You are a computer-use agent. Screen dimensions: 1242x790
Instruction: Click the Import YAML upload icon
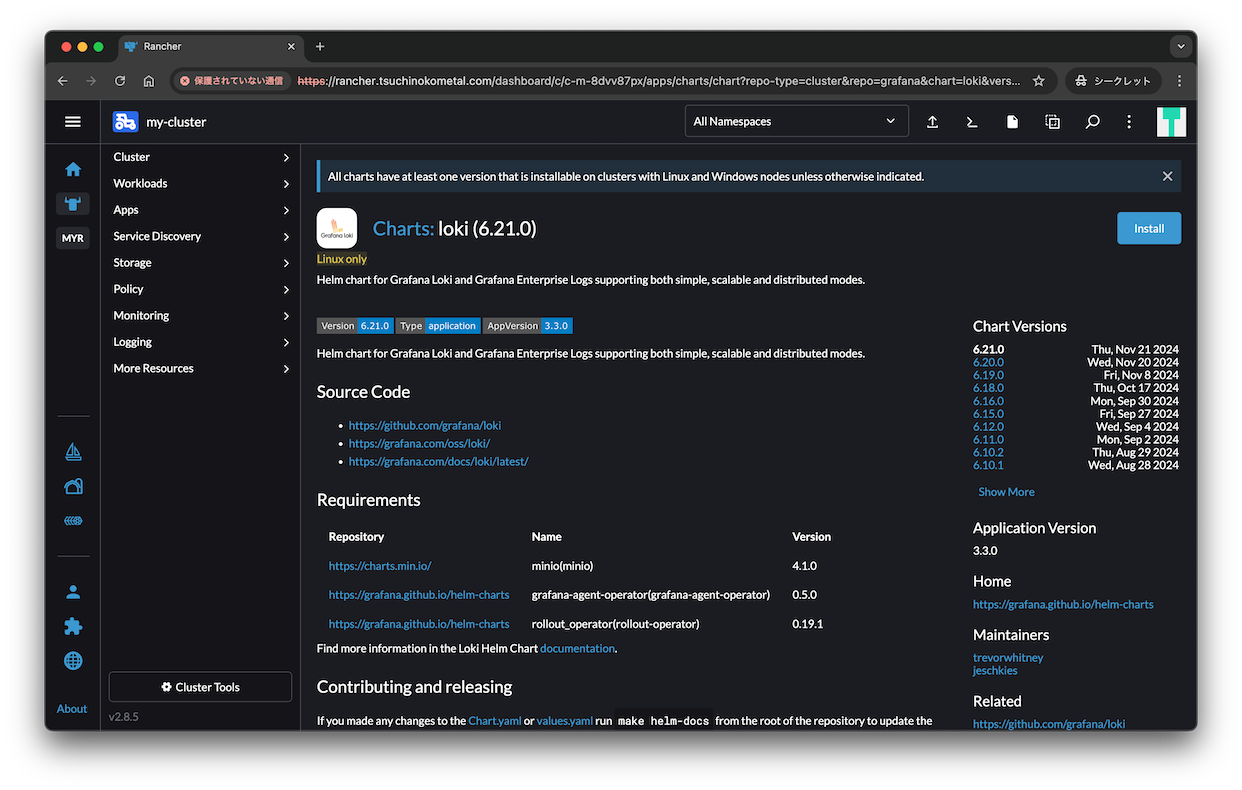click(x=932, y=122)
